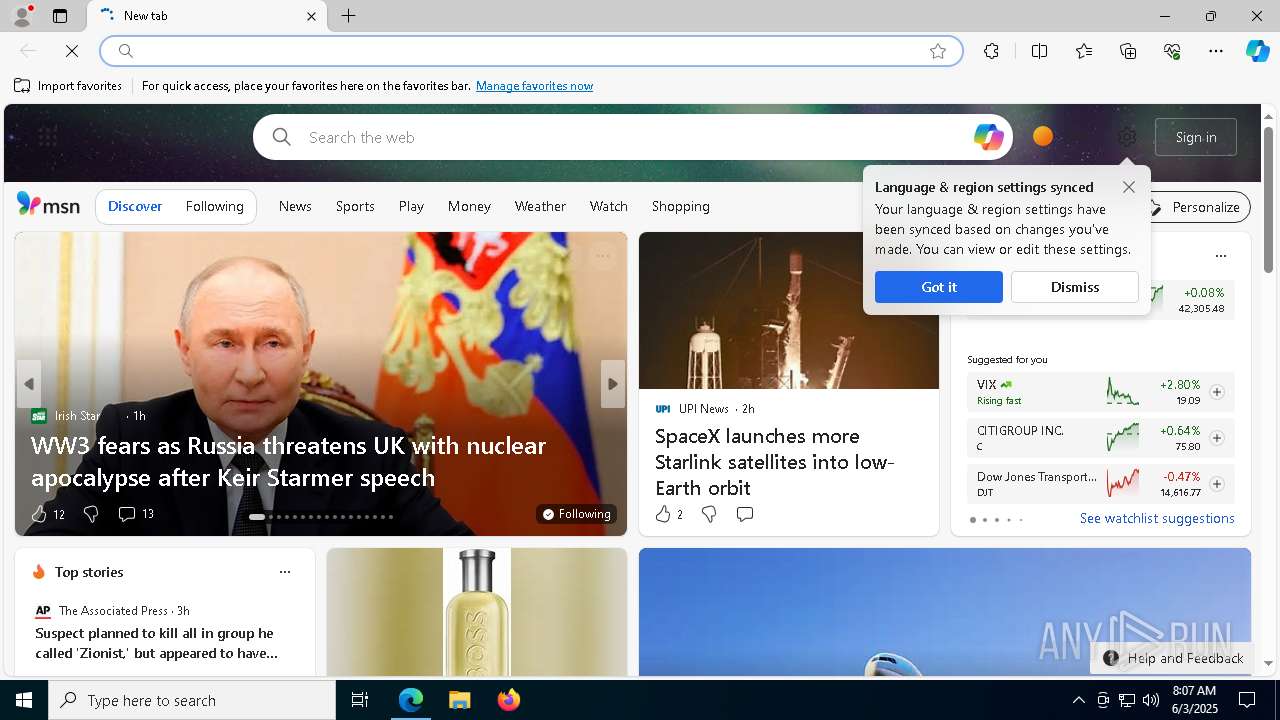Click the Sign in button
The height and width of the screenshot is (720, 1280).
tap(1196, 137)
